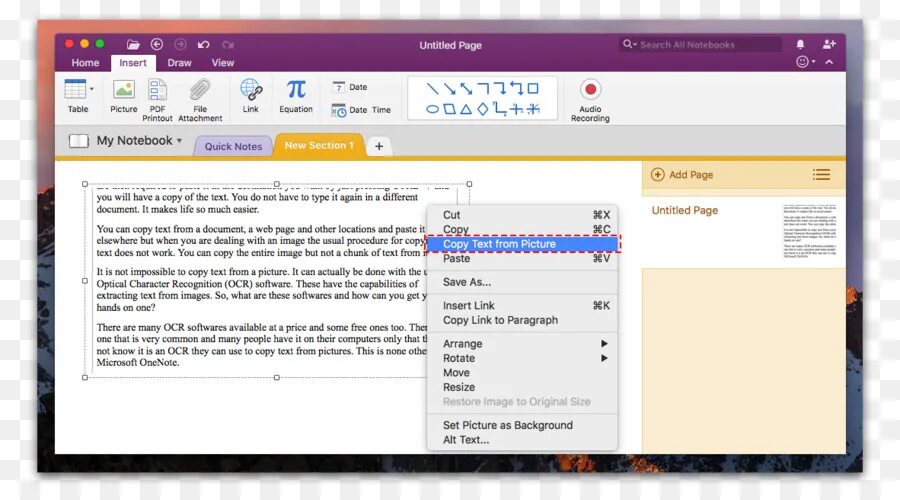The image size is (900, 500).
Task: Open the smiley feedback menu
Action: click(805, 61)
